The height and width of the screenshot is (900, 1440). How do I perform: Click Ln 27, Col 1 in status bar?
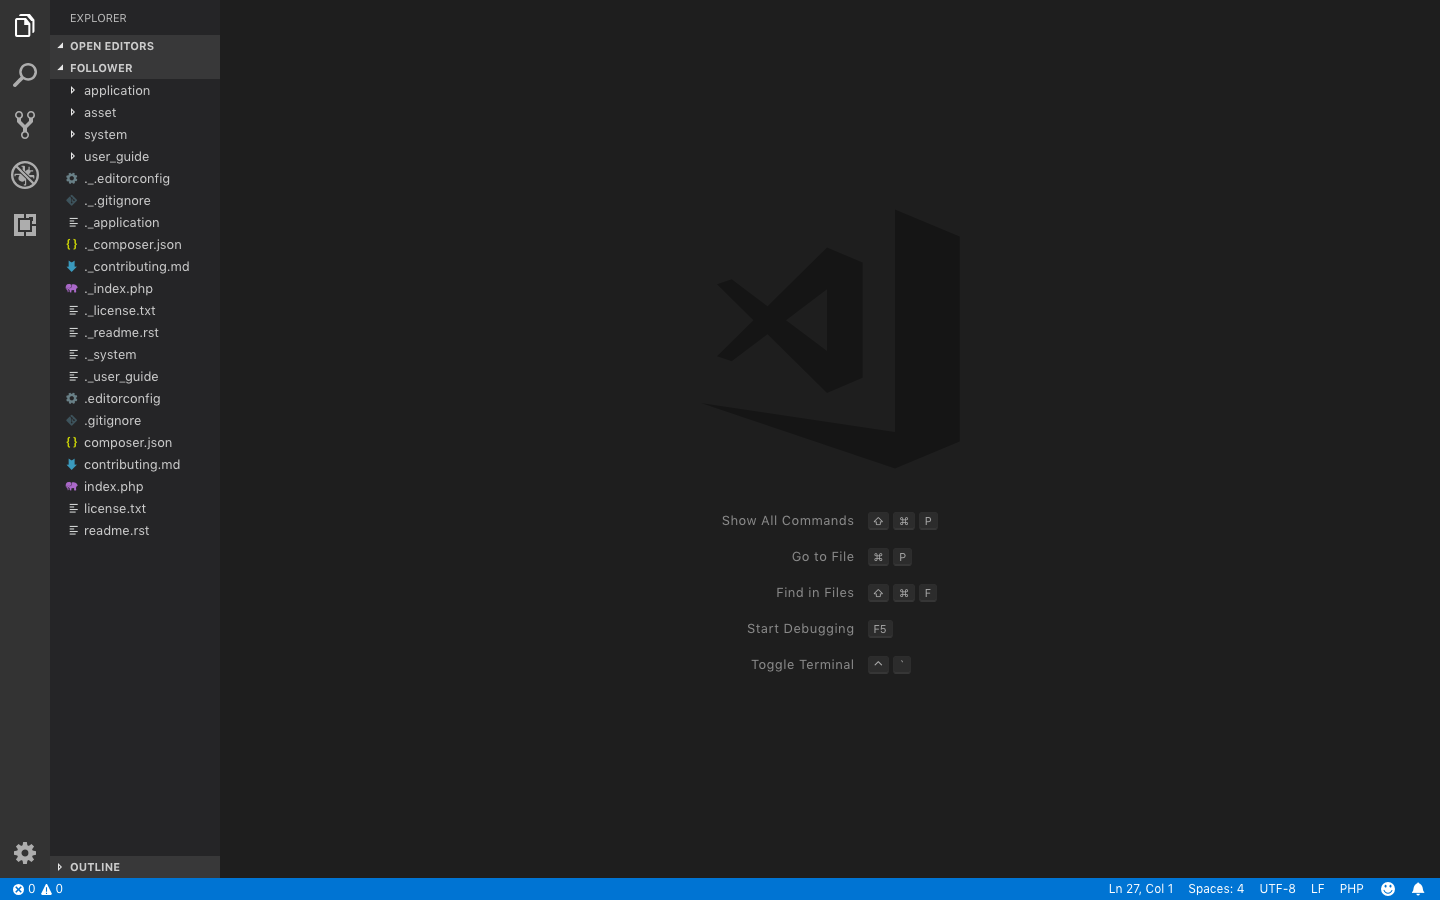(x=1141, y=889)
